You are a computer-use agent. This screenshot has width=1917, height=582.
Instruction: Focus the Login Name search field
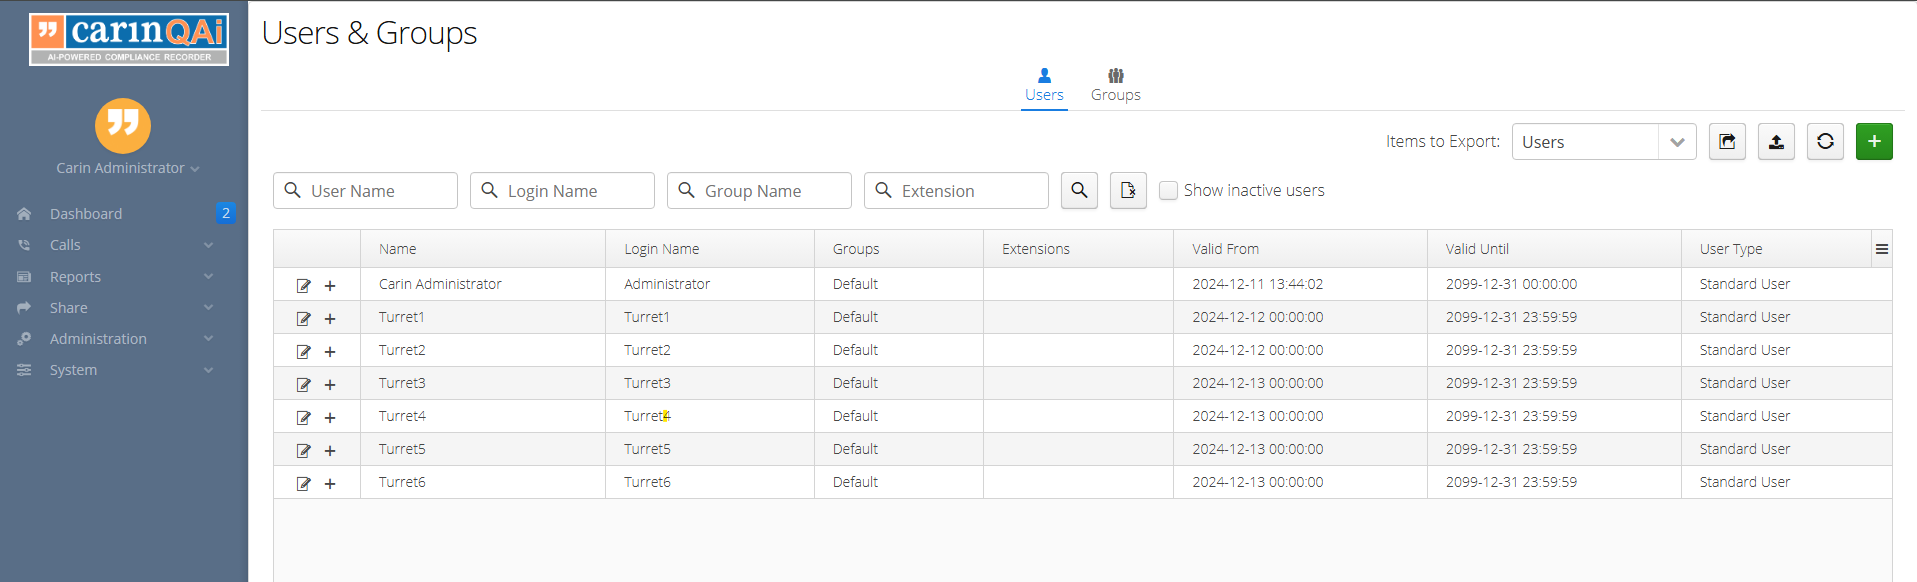(x=562, y=190)
